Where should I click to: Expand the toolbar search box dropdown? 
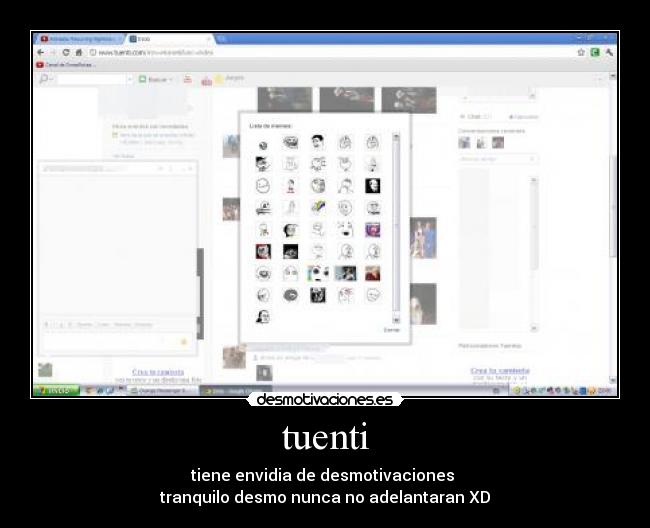pyautogui.click(x=129, y=79)
